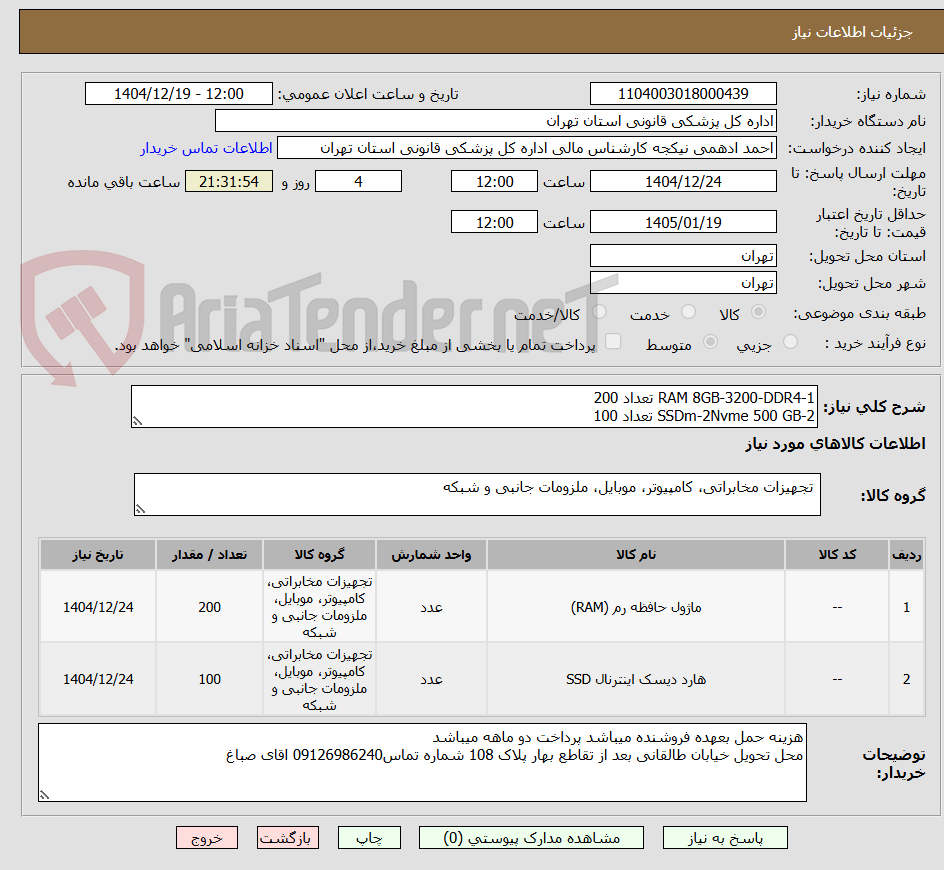
Task: Click the چاپ print button
Action: pyautogui.click(x=369, y=837)
